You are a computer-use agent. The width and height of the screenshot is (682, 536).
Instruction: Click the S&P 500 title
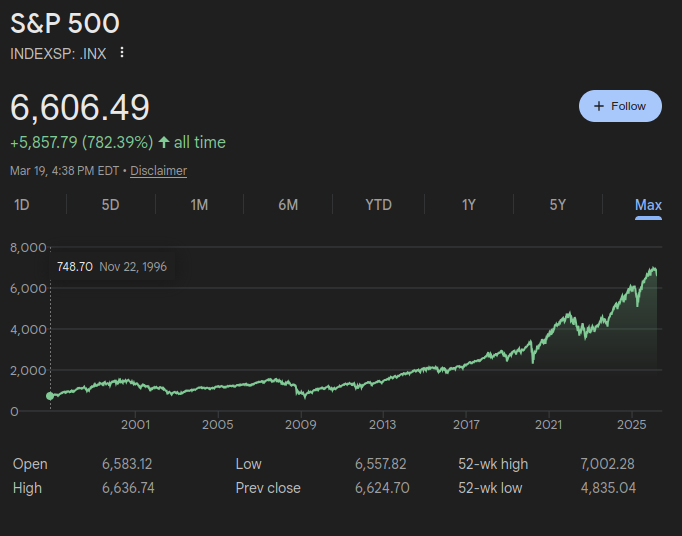(65, 23)
